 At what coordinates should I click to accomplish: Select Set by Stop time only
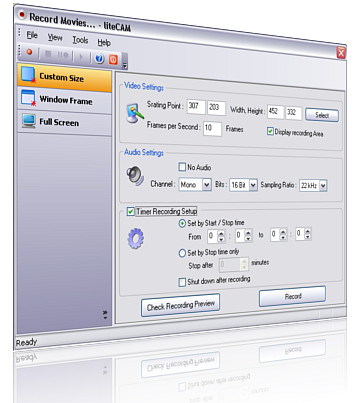point(182,253)
